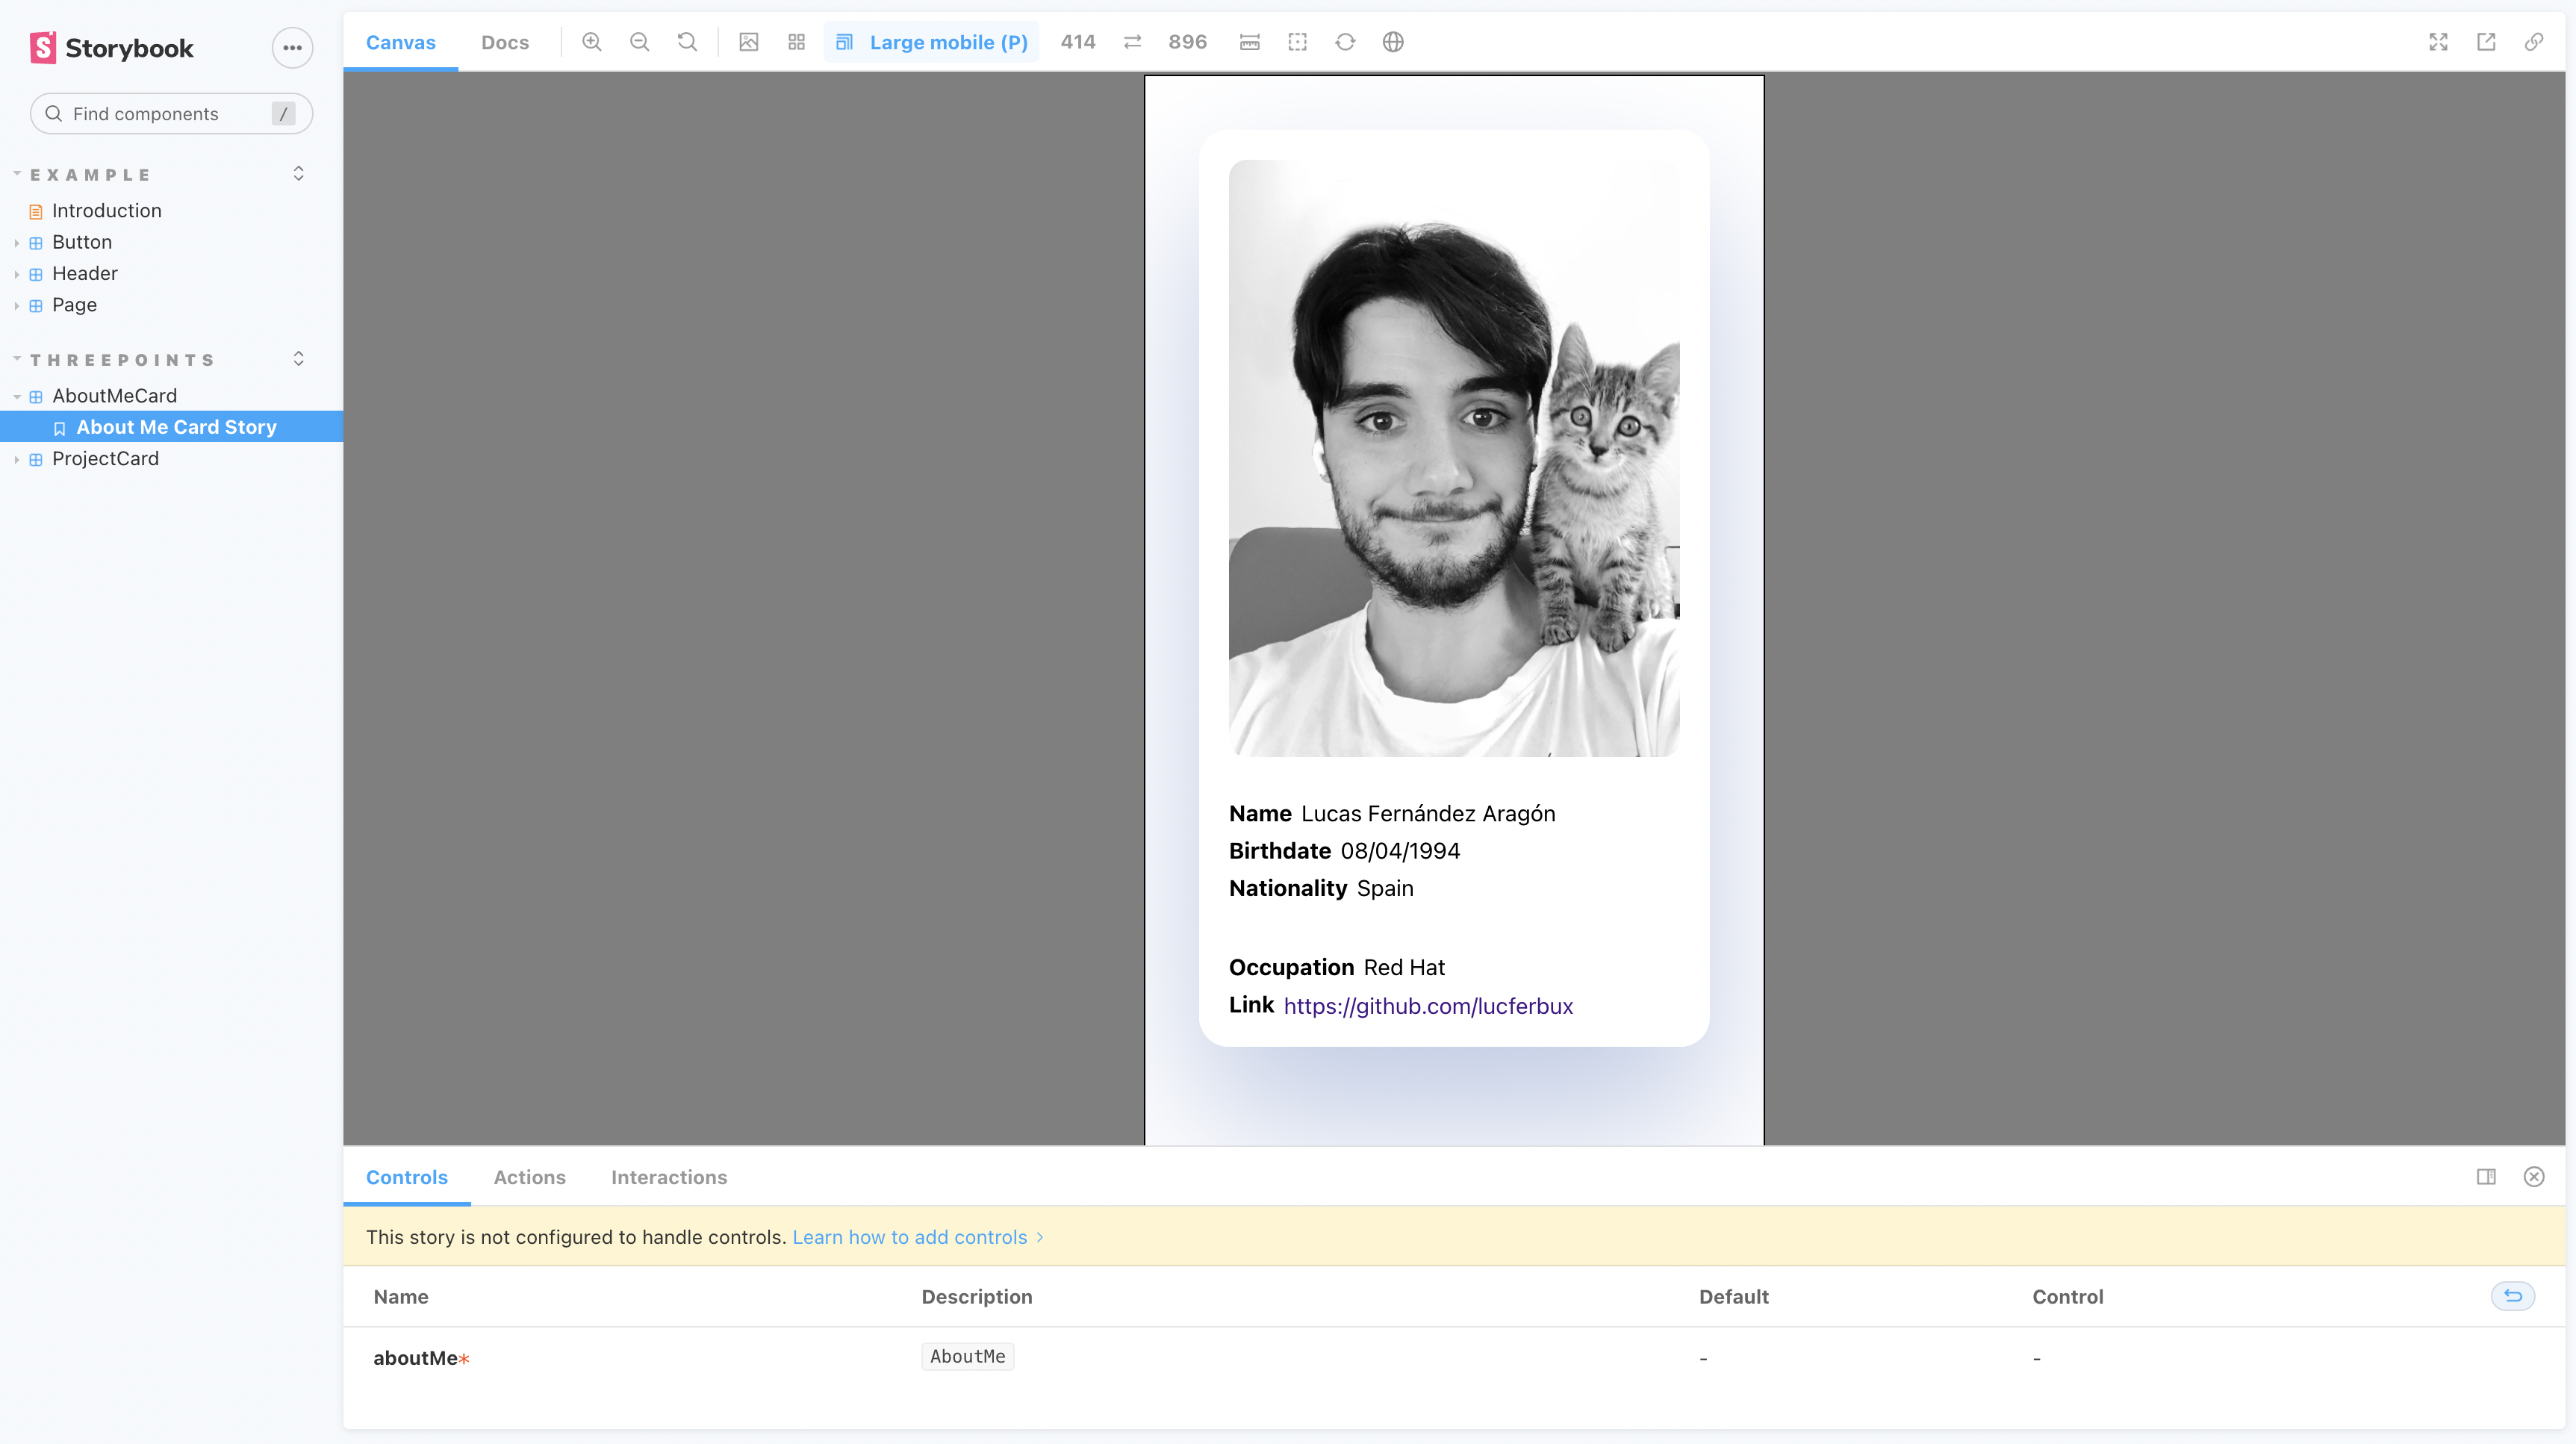Open the Interactions tab in the addons panel
The image size is (2576, 1444).
669,1177
